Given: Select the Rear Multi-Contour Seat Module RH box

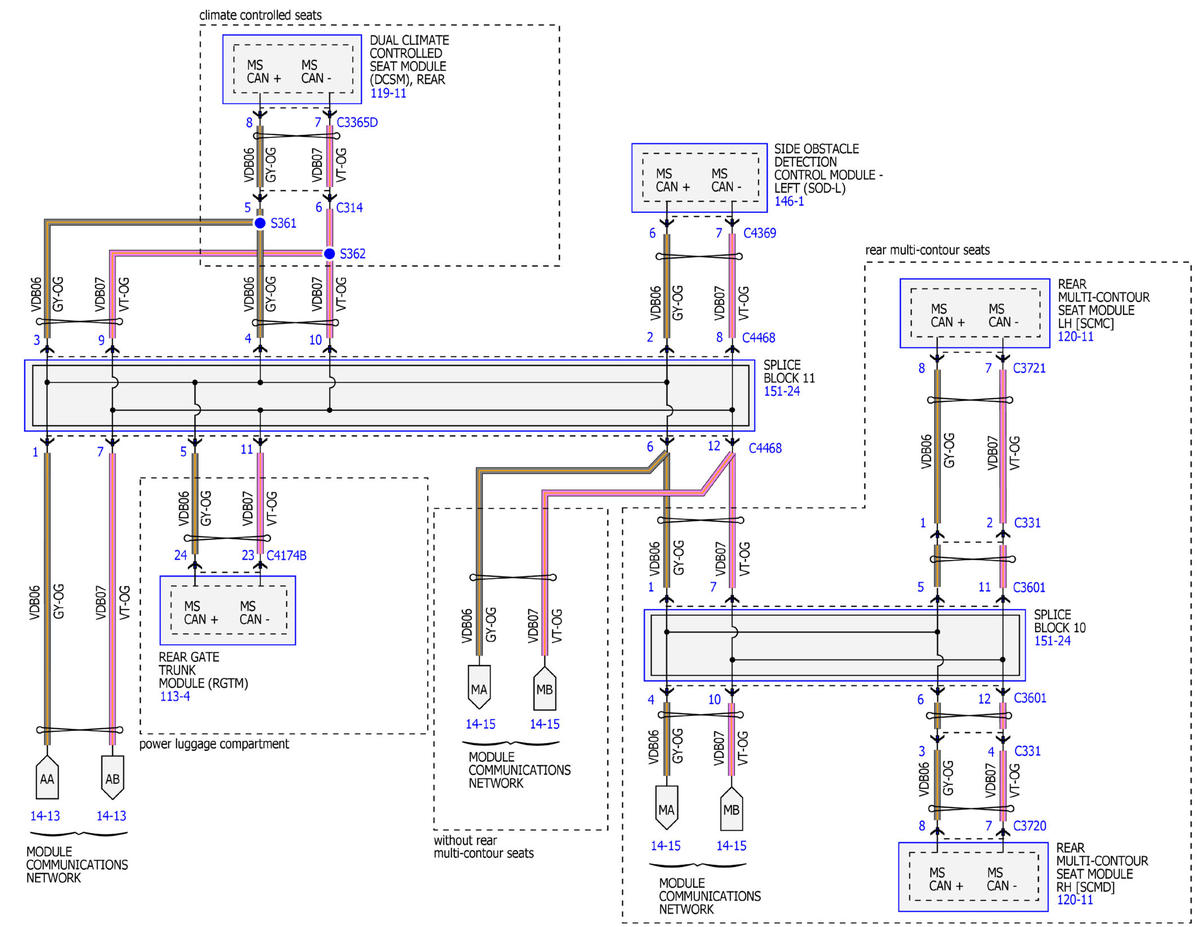Looking at the screenshot, I should (974, 876).
